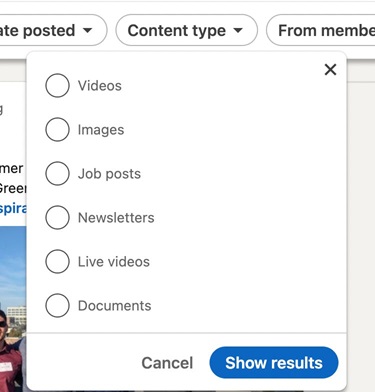Click the blue hashtag link in post
375x392 pixels.
(x=13, y=208)
